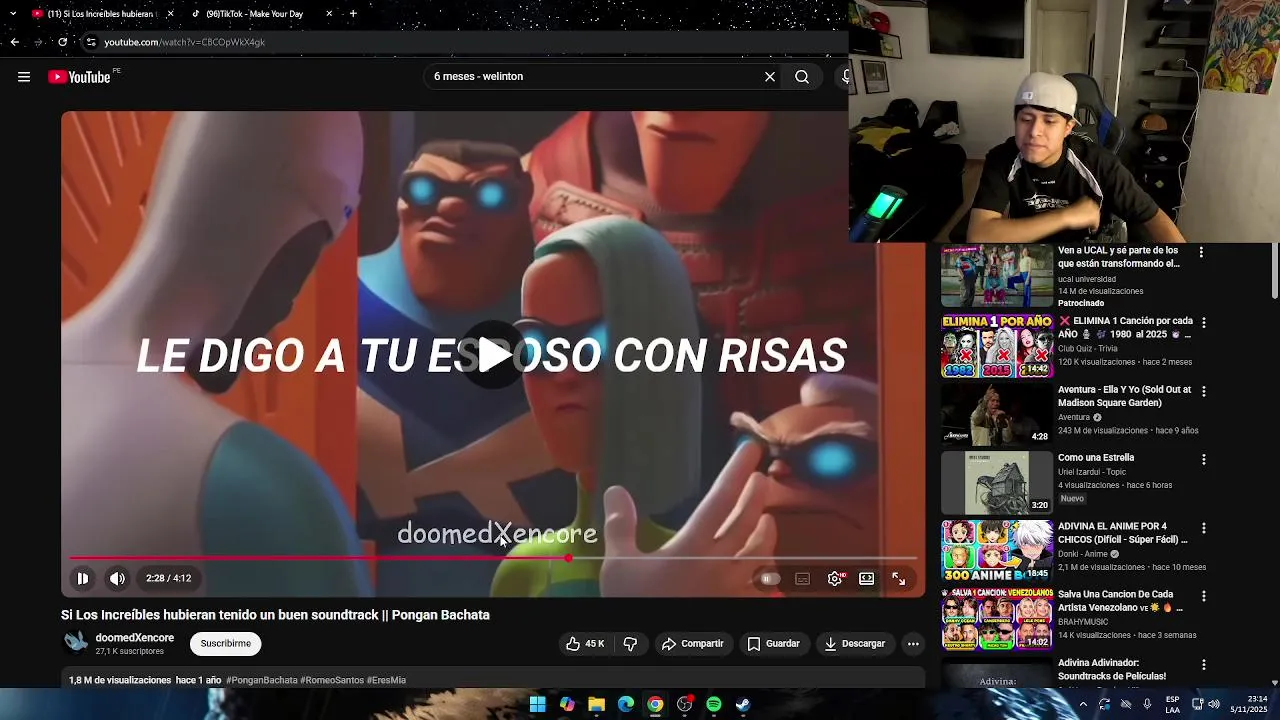1280x720 pixels.
Task: Open the Windows Start menu
Action: tap(538, 704)
